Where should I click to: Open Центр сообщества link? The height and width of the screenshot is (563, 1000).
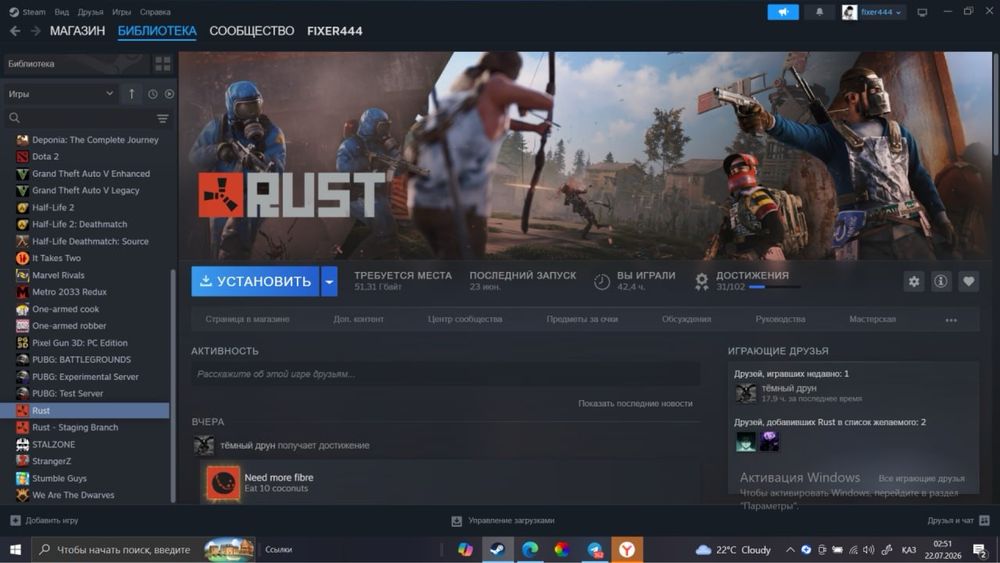(465, 319)
